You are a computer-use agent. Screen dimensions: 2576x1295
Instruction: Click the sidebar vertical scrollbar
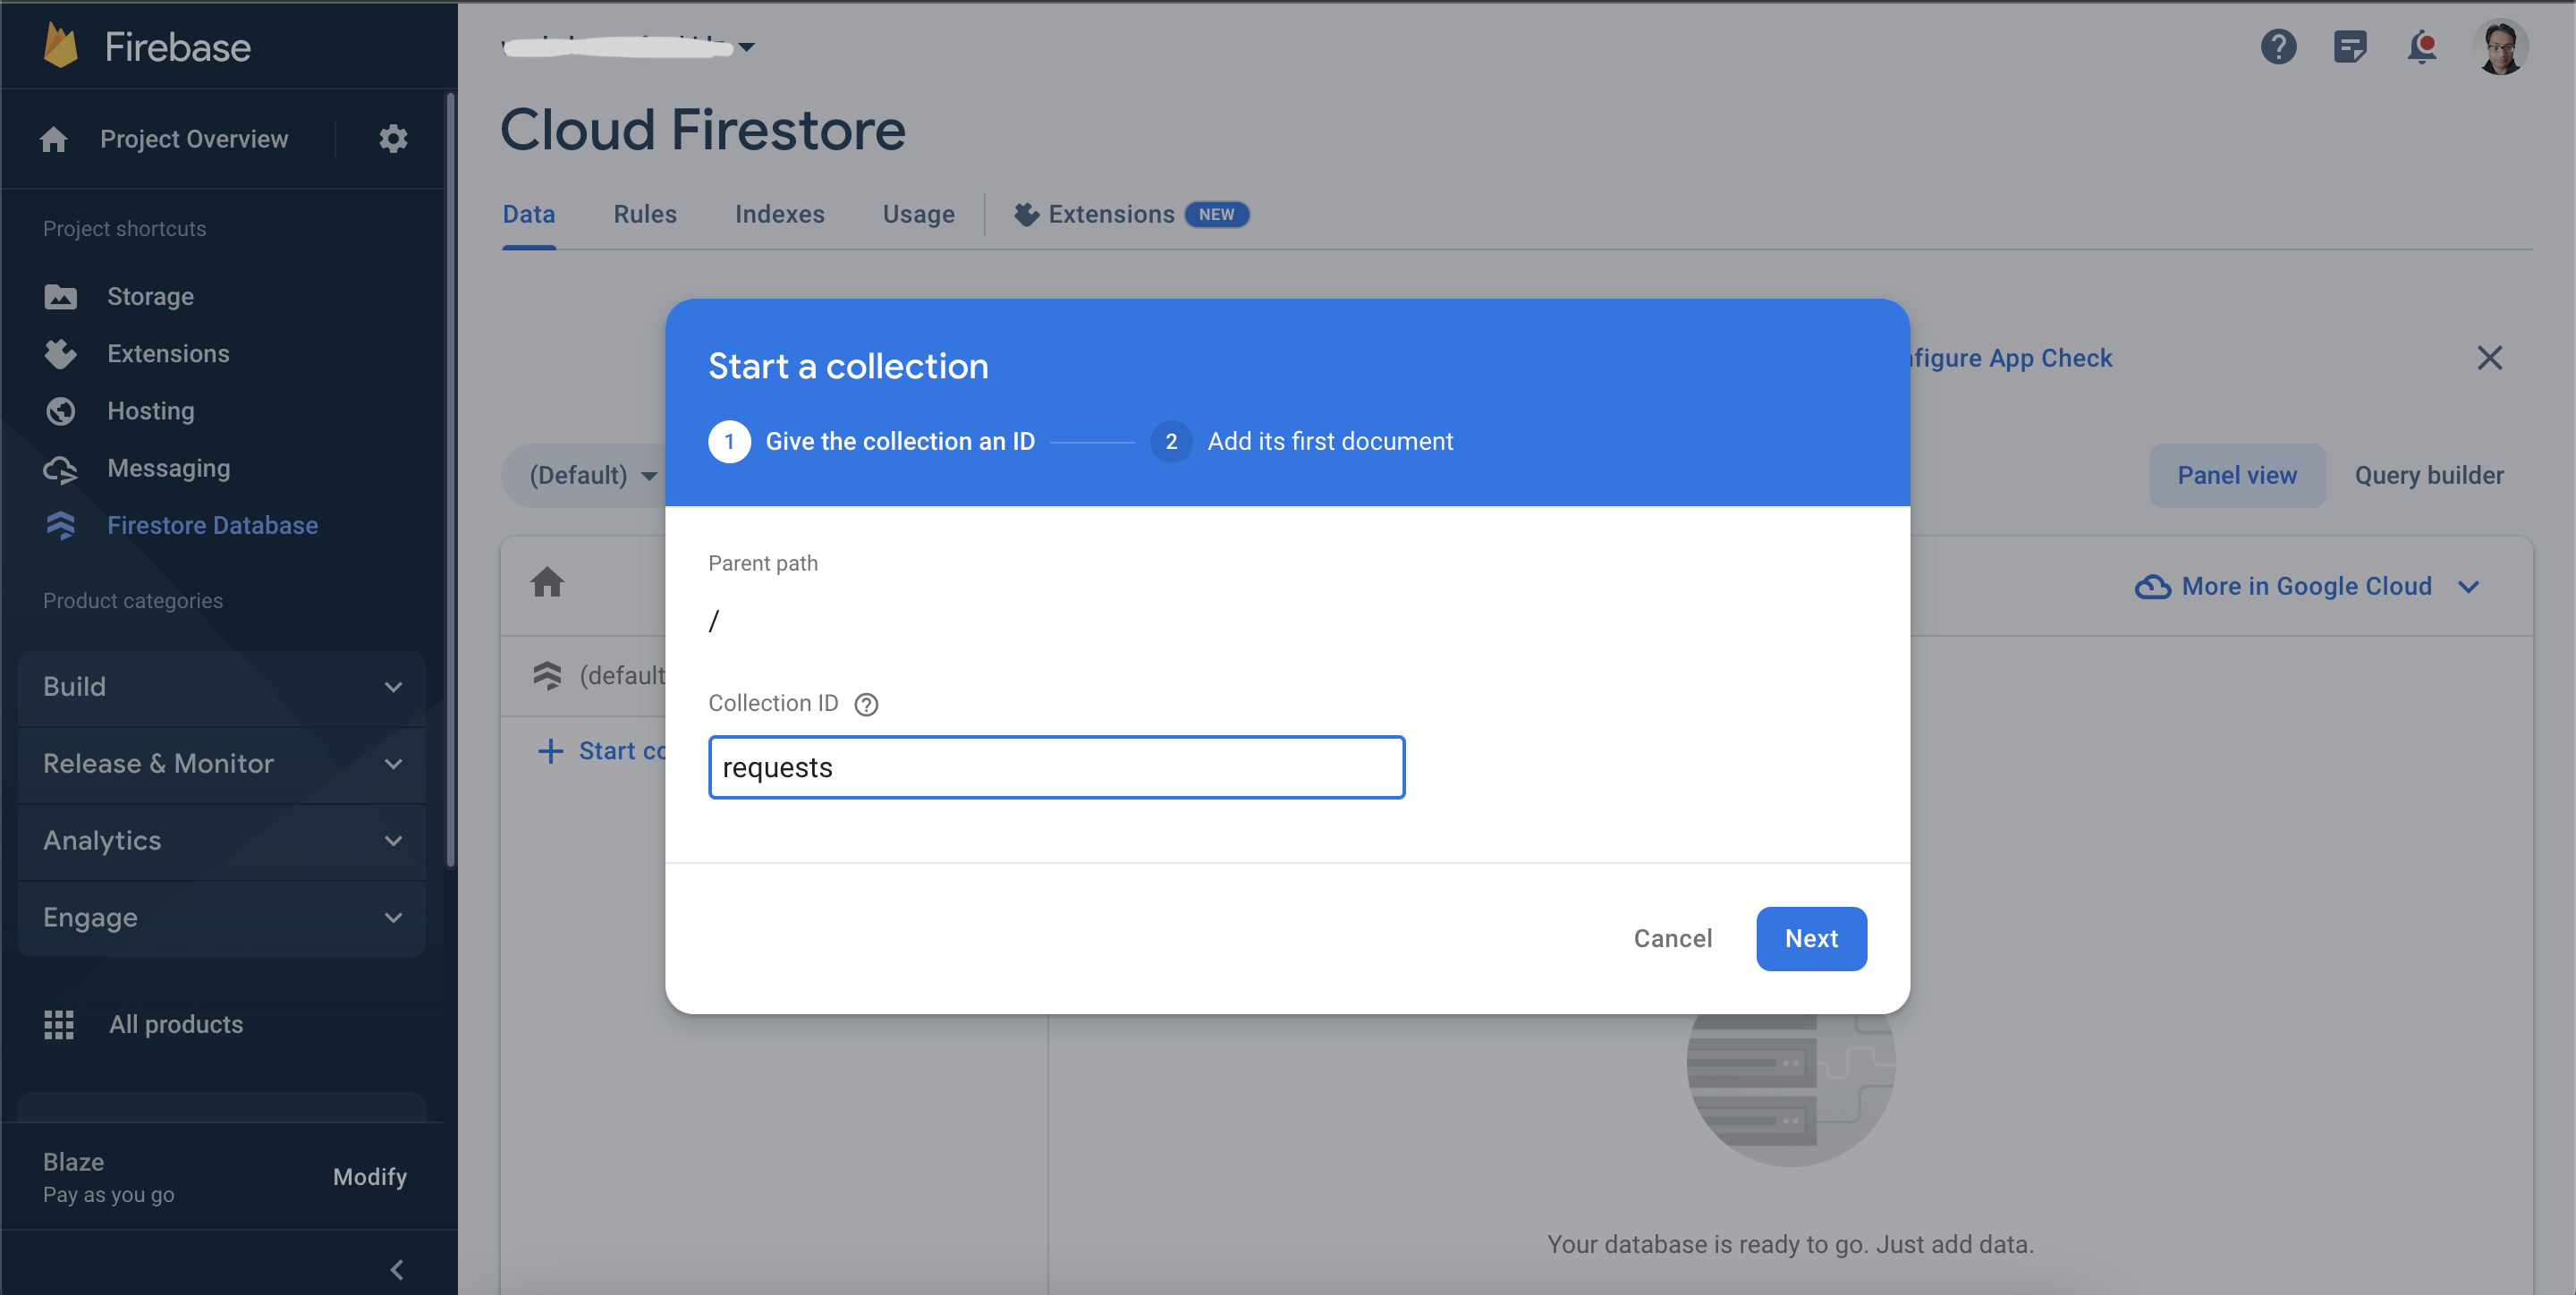click(x=450, y=480)
